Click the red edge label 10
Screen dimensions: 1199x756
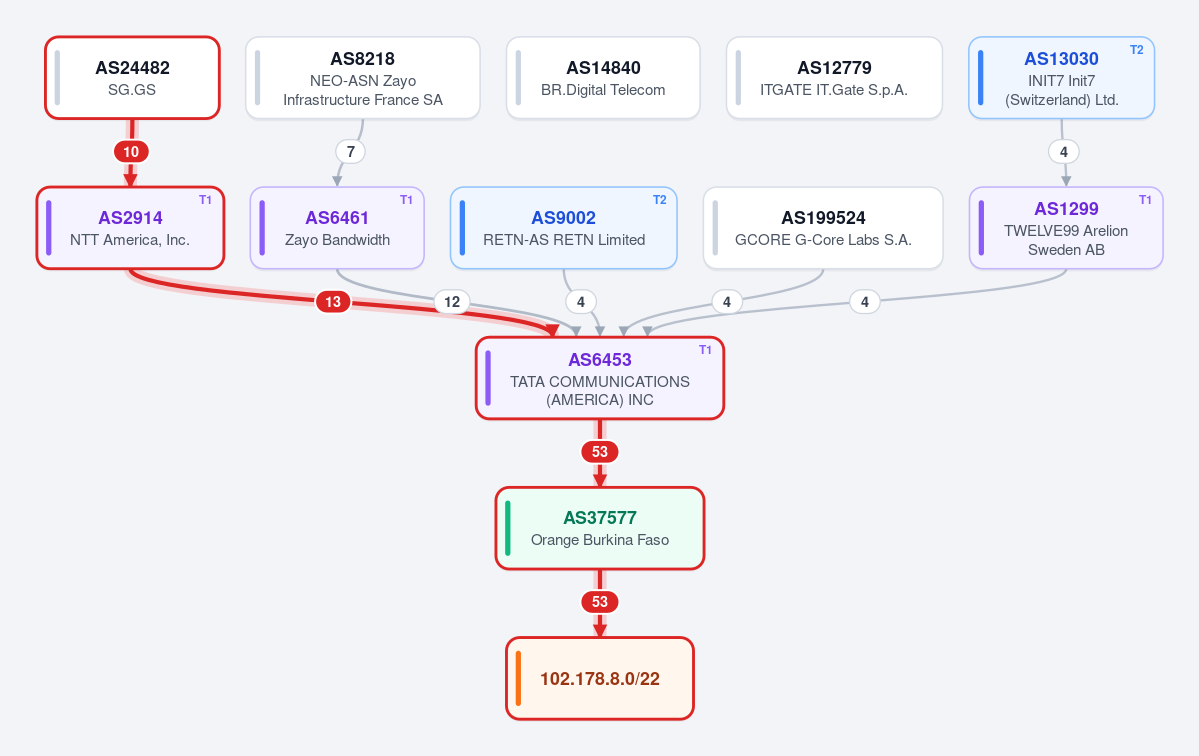(x=132, y=151)
